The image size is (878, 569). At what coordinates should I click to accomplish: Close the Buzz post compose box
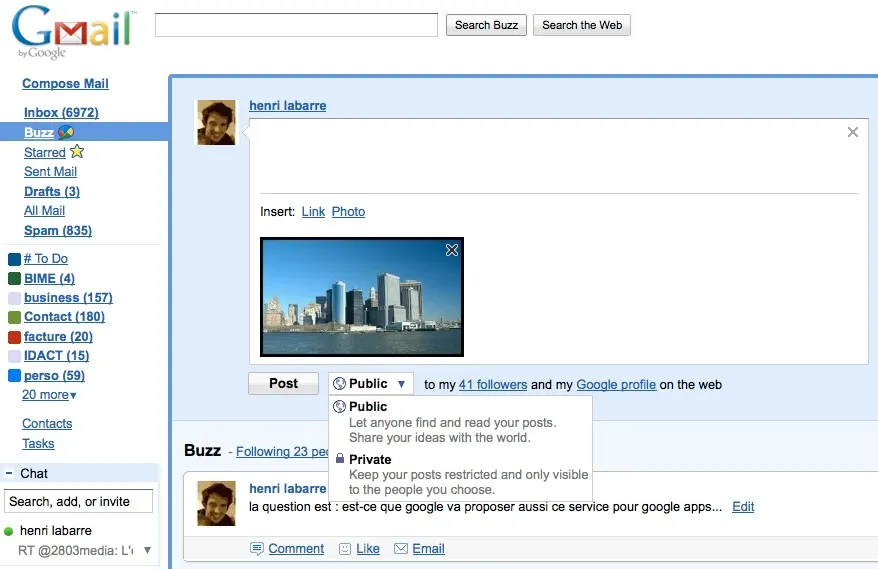point(852,132)
